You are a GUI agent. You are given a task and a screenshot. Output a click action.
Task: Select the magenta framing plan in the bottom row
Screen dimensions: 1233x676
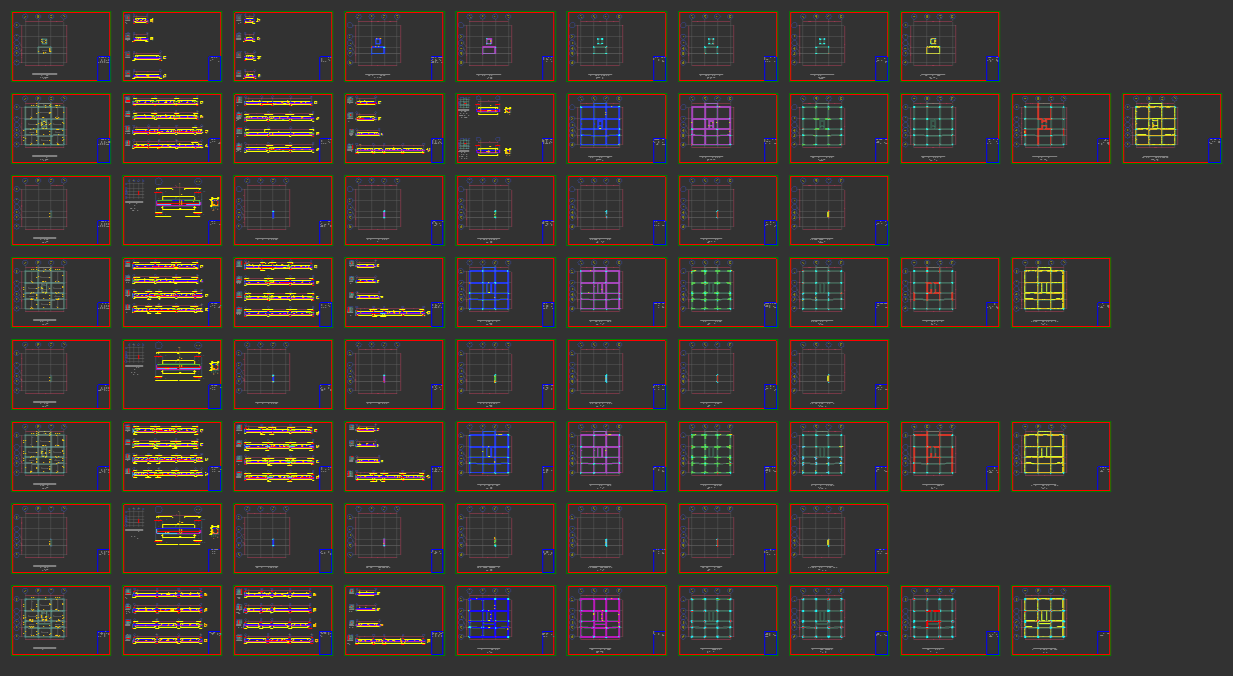pos(616,620)
